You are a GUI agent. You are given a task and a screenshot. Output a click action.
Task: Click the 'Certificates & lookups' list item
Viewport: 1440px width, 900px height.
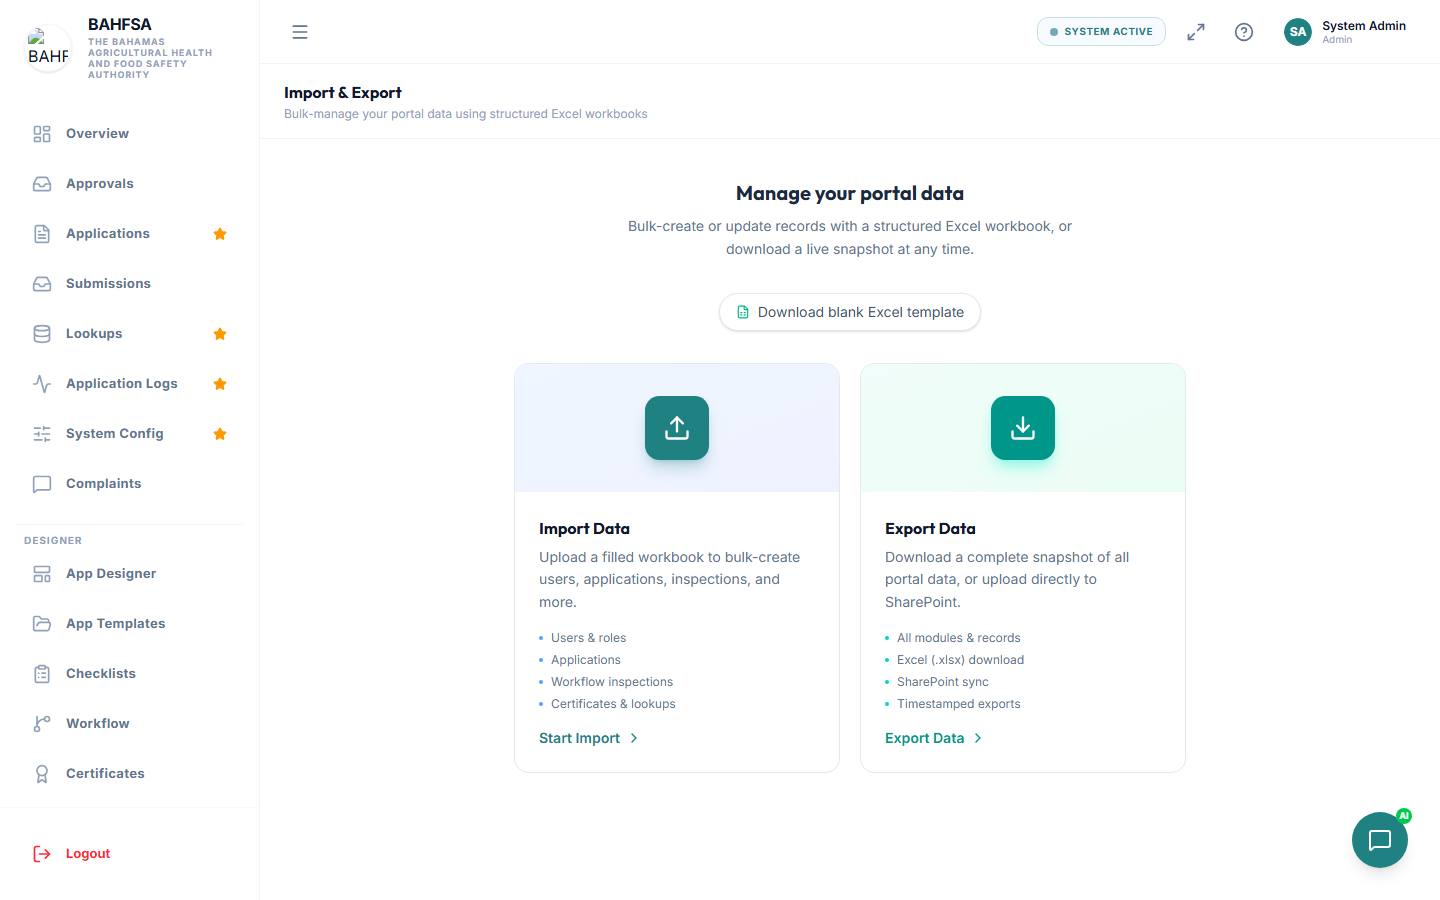click(x=613, y=704)
